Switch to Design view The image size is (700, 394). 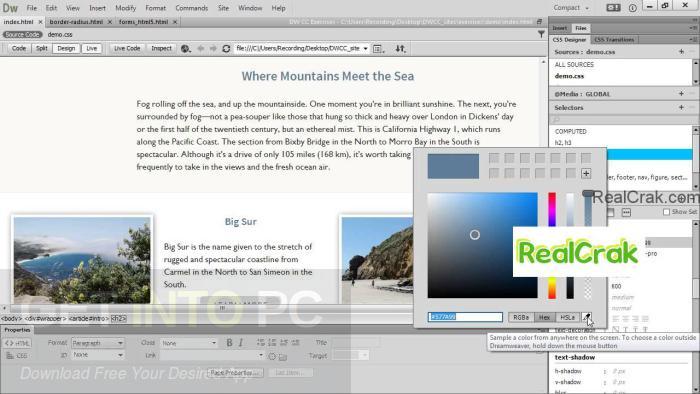coord(66,48)
